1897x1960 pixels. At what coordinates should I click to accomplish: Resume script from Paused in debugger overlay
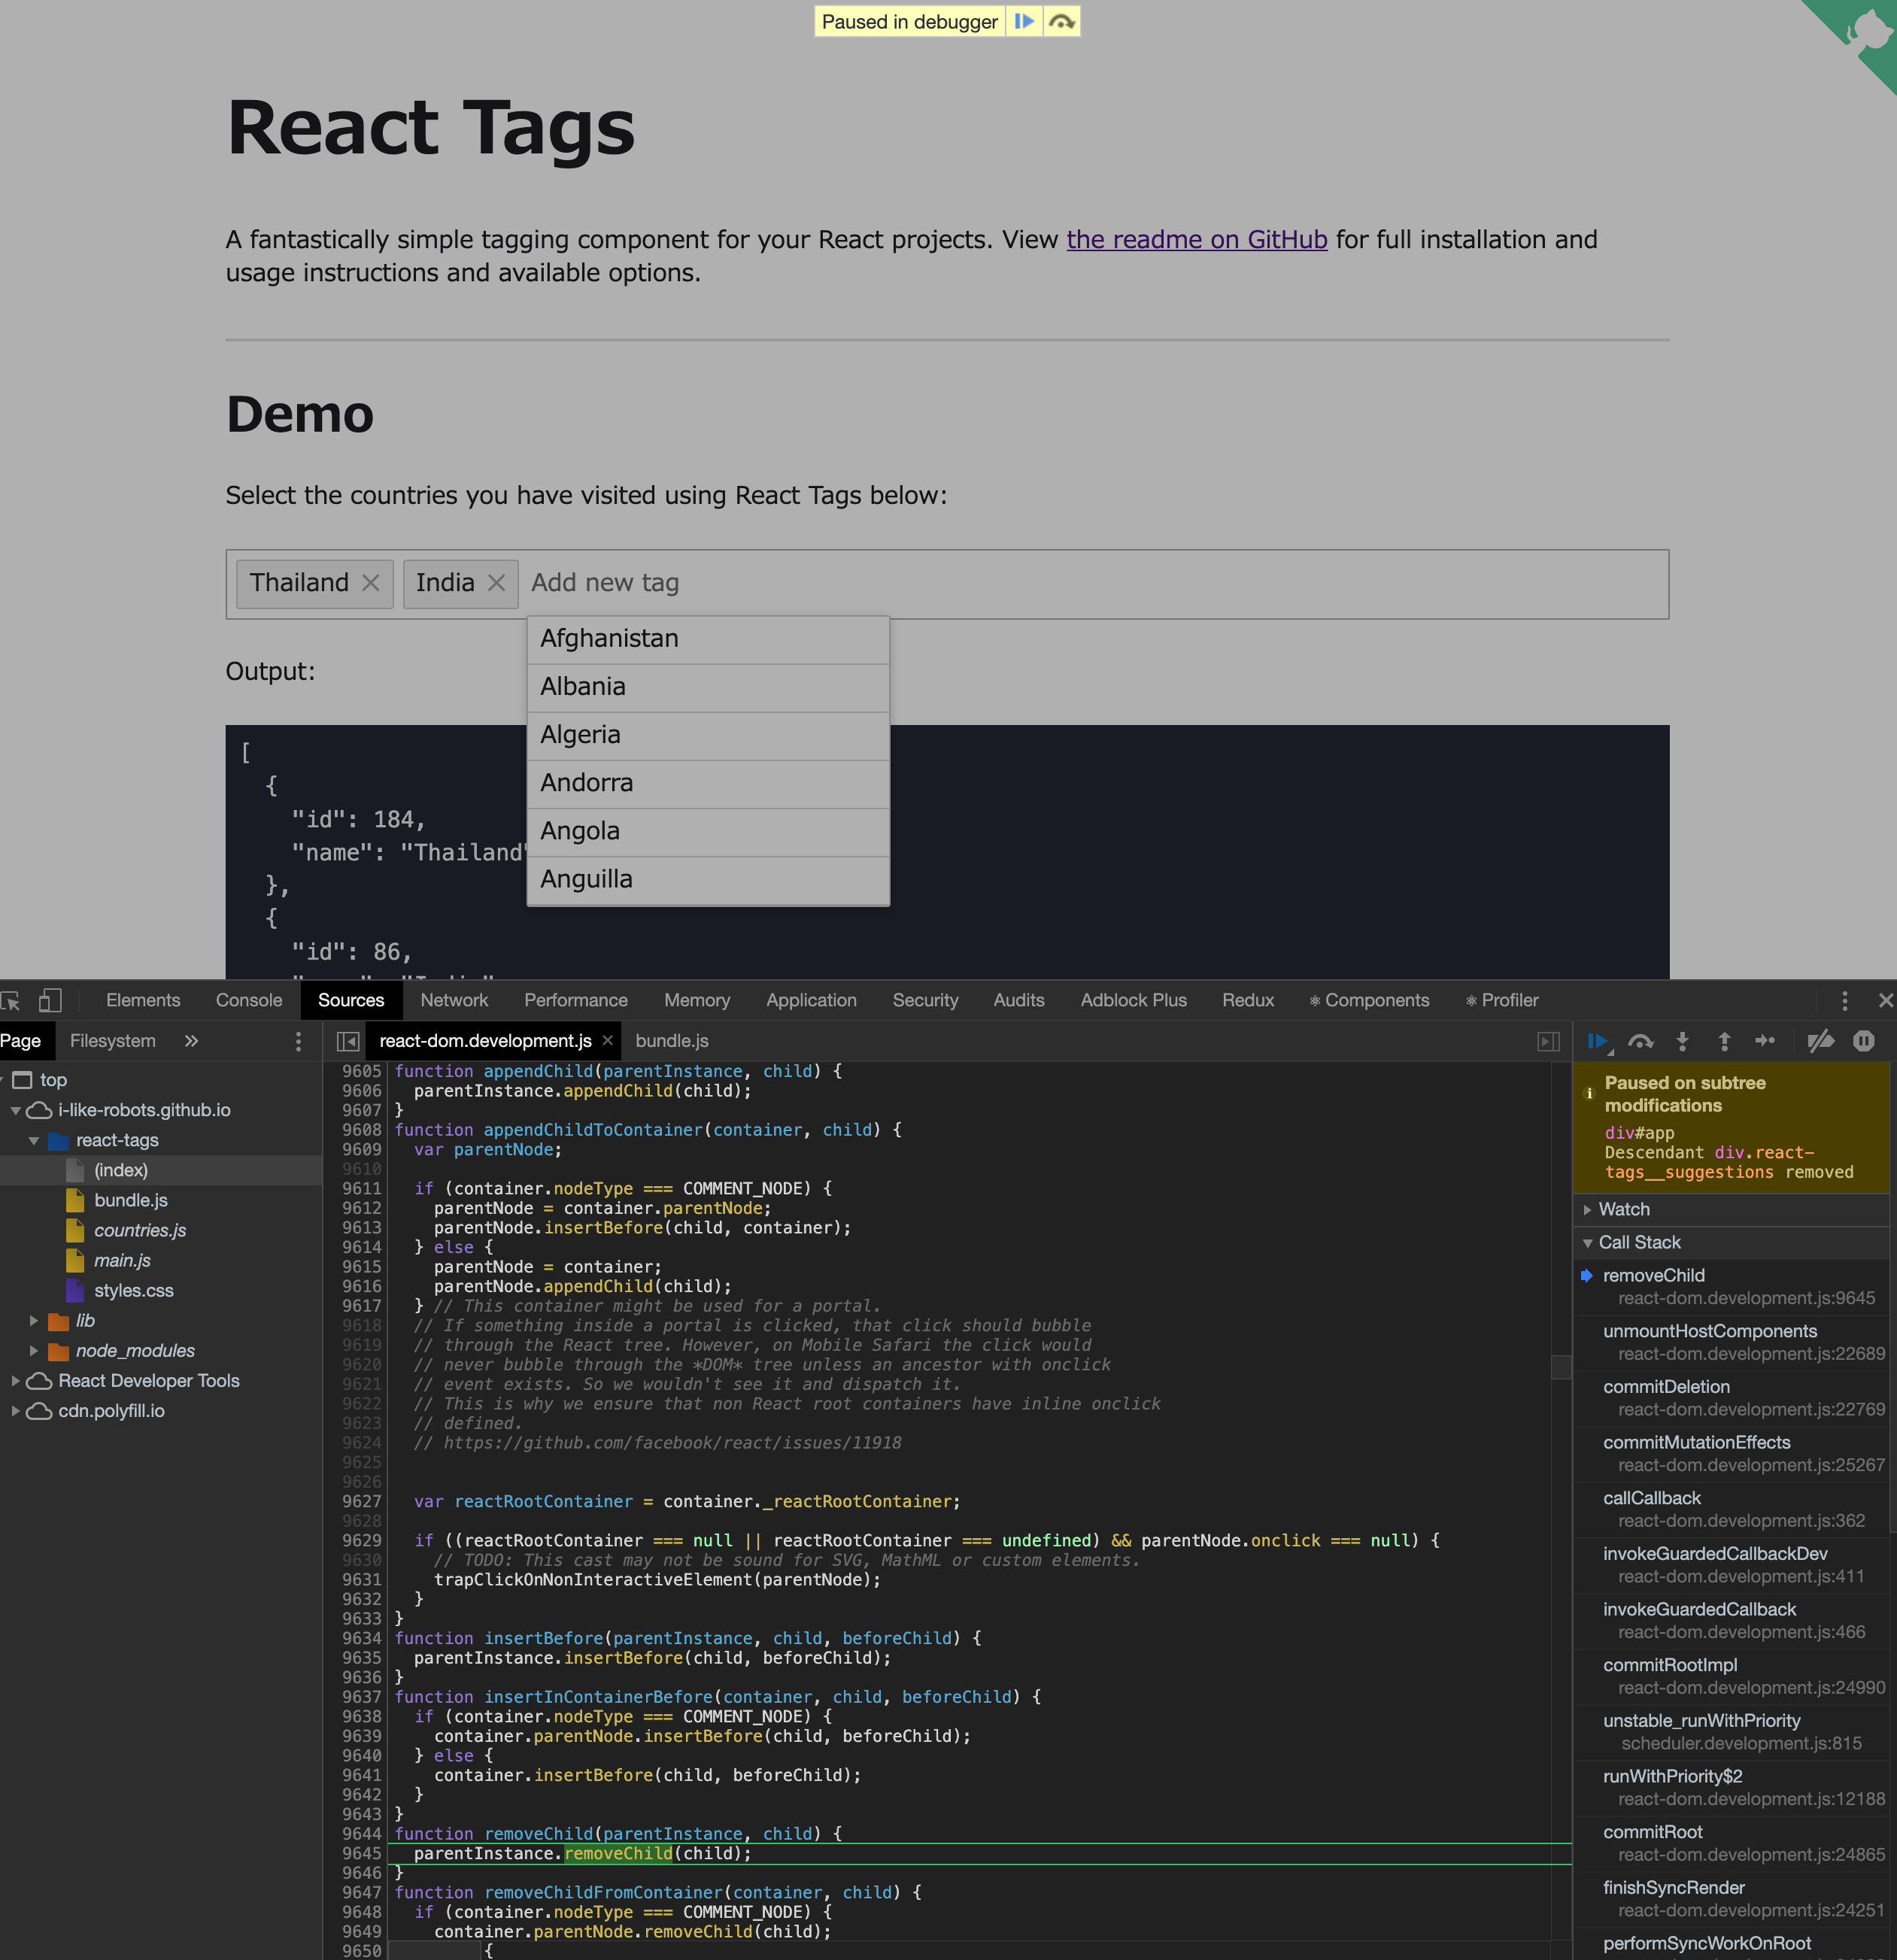(x=1024, y=21)
